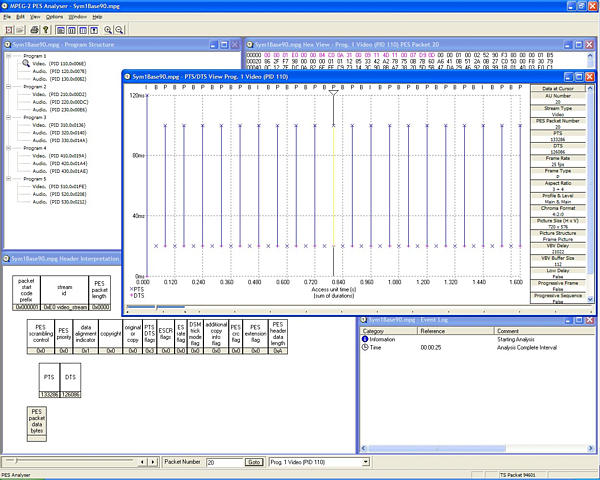Click the Open file toolbar icon
Viewport: 600px width, 480px height.
click(7, 30)
